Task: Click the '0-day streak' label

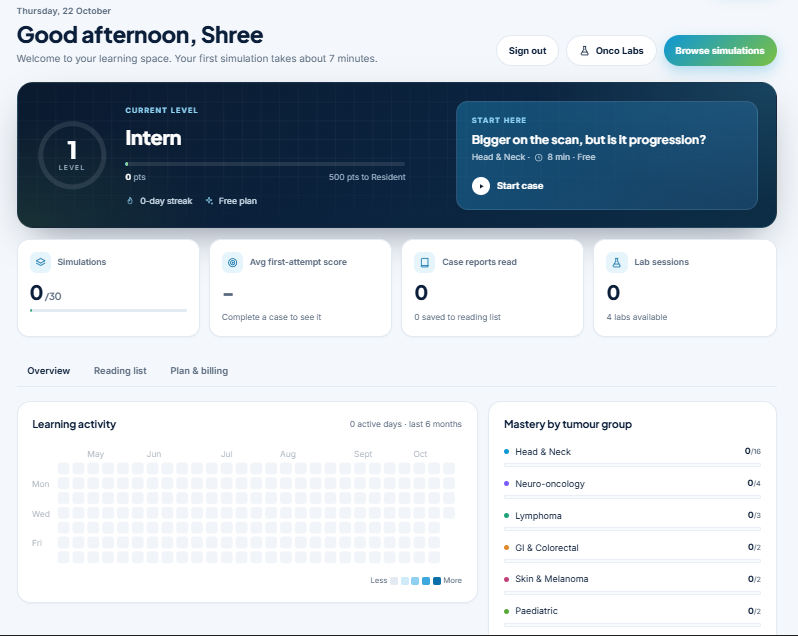Action: pyautogui.click(x=166, y=201)
